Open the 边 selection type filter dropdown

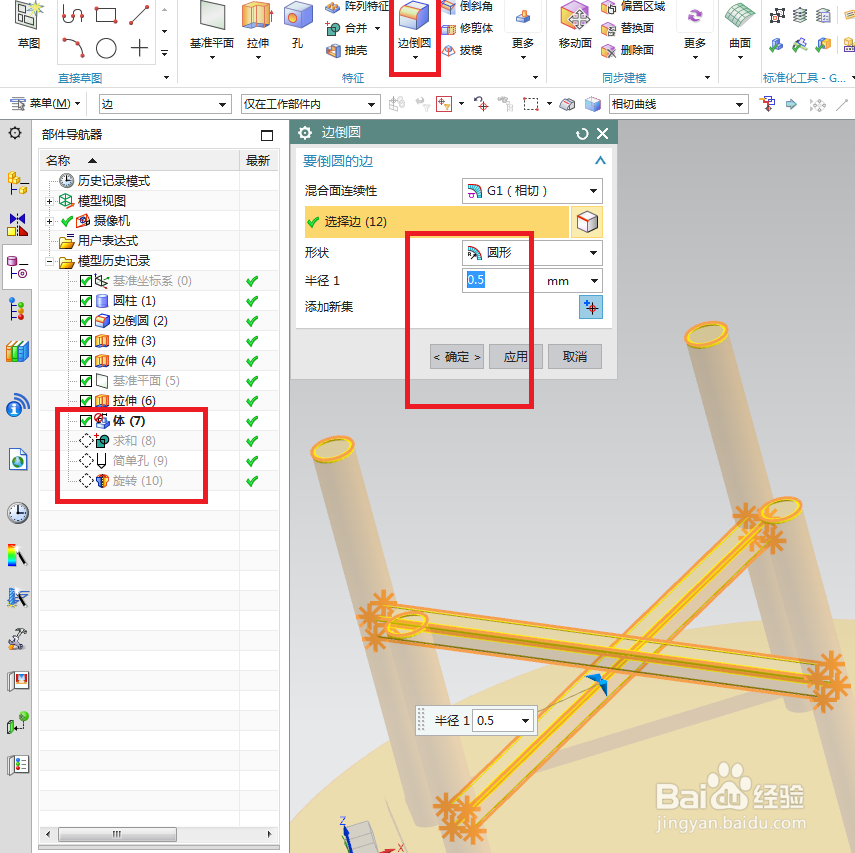(x=164, y=104)
